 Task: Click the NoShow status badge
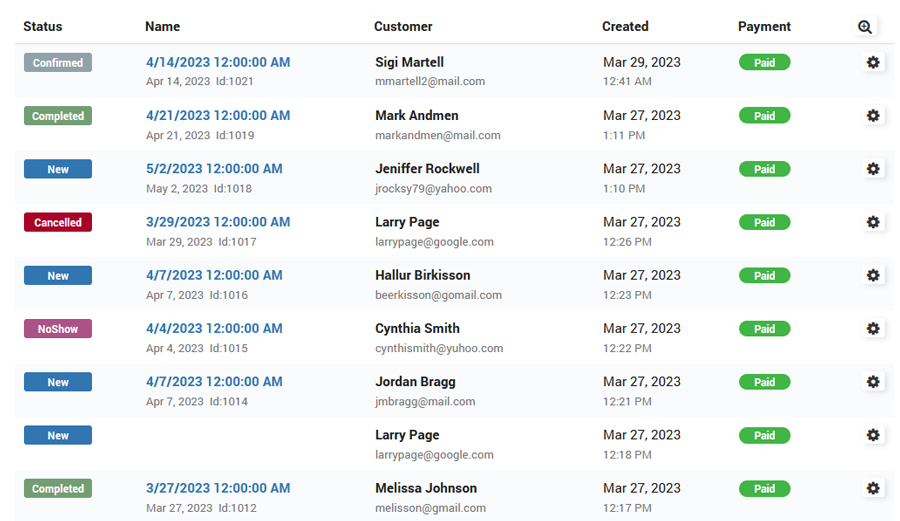coord(58,328)
